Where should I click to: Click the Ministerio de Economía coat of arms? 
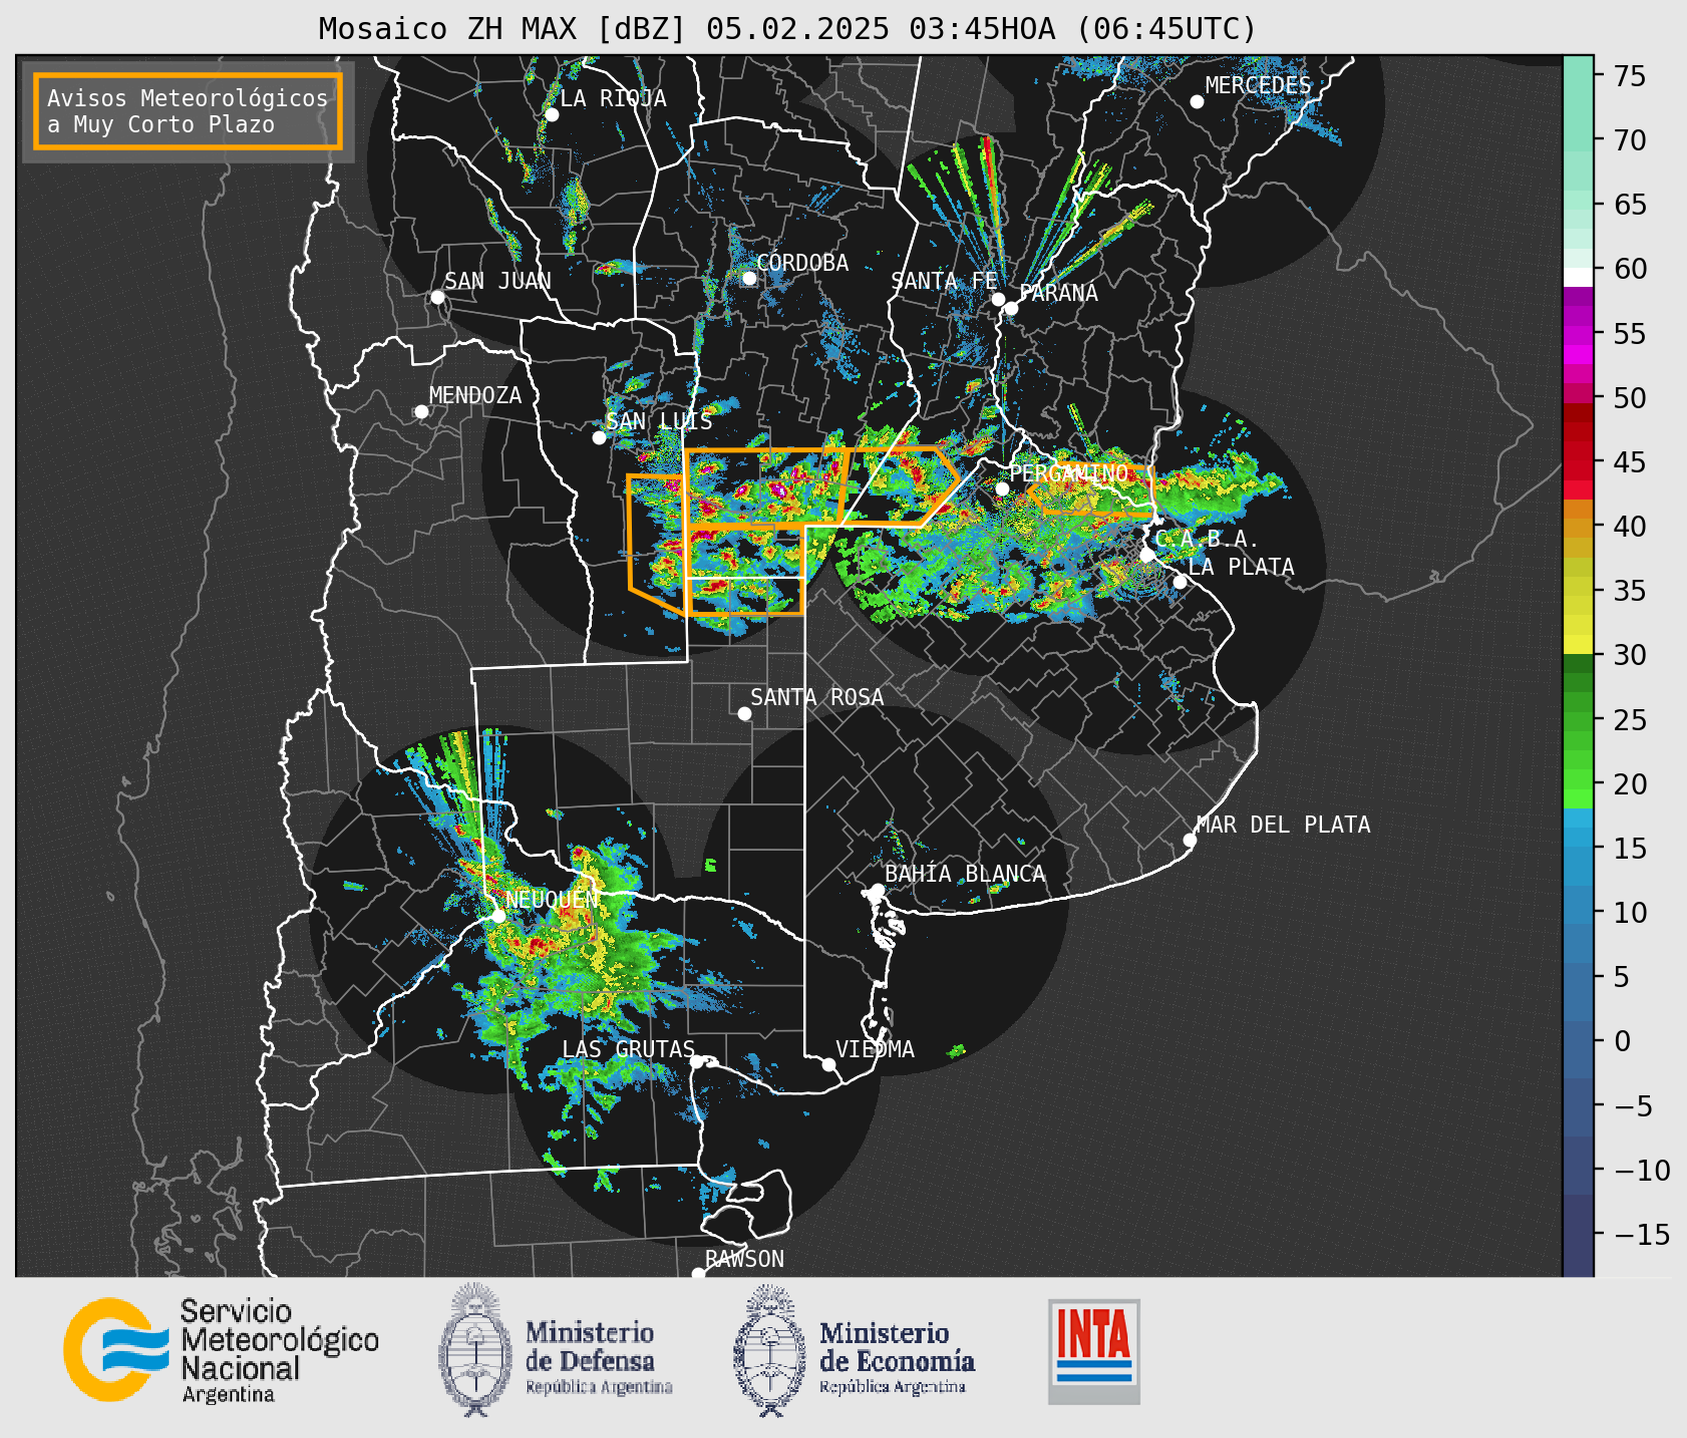click(770, 1349)
